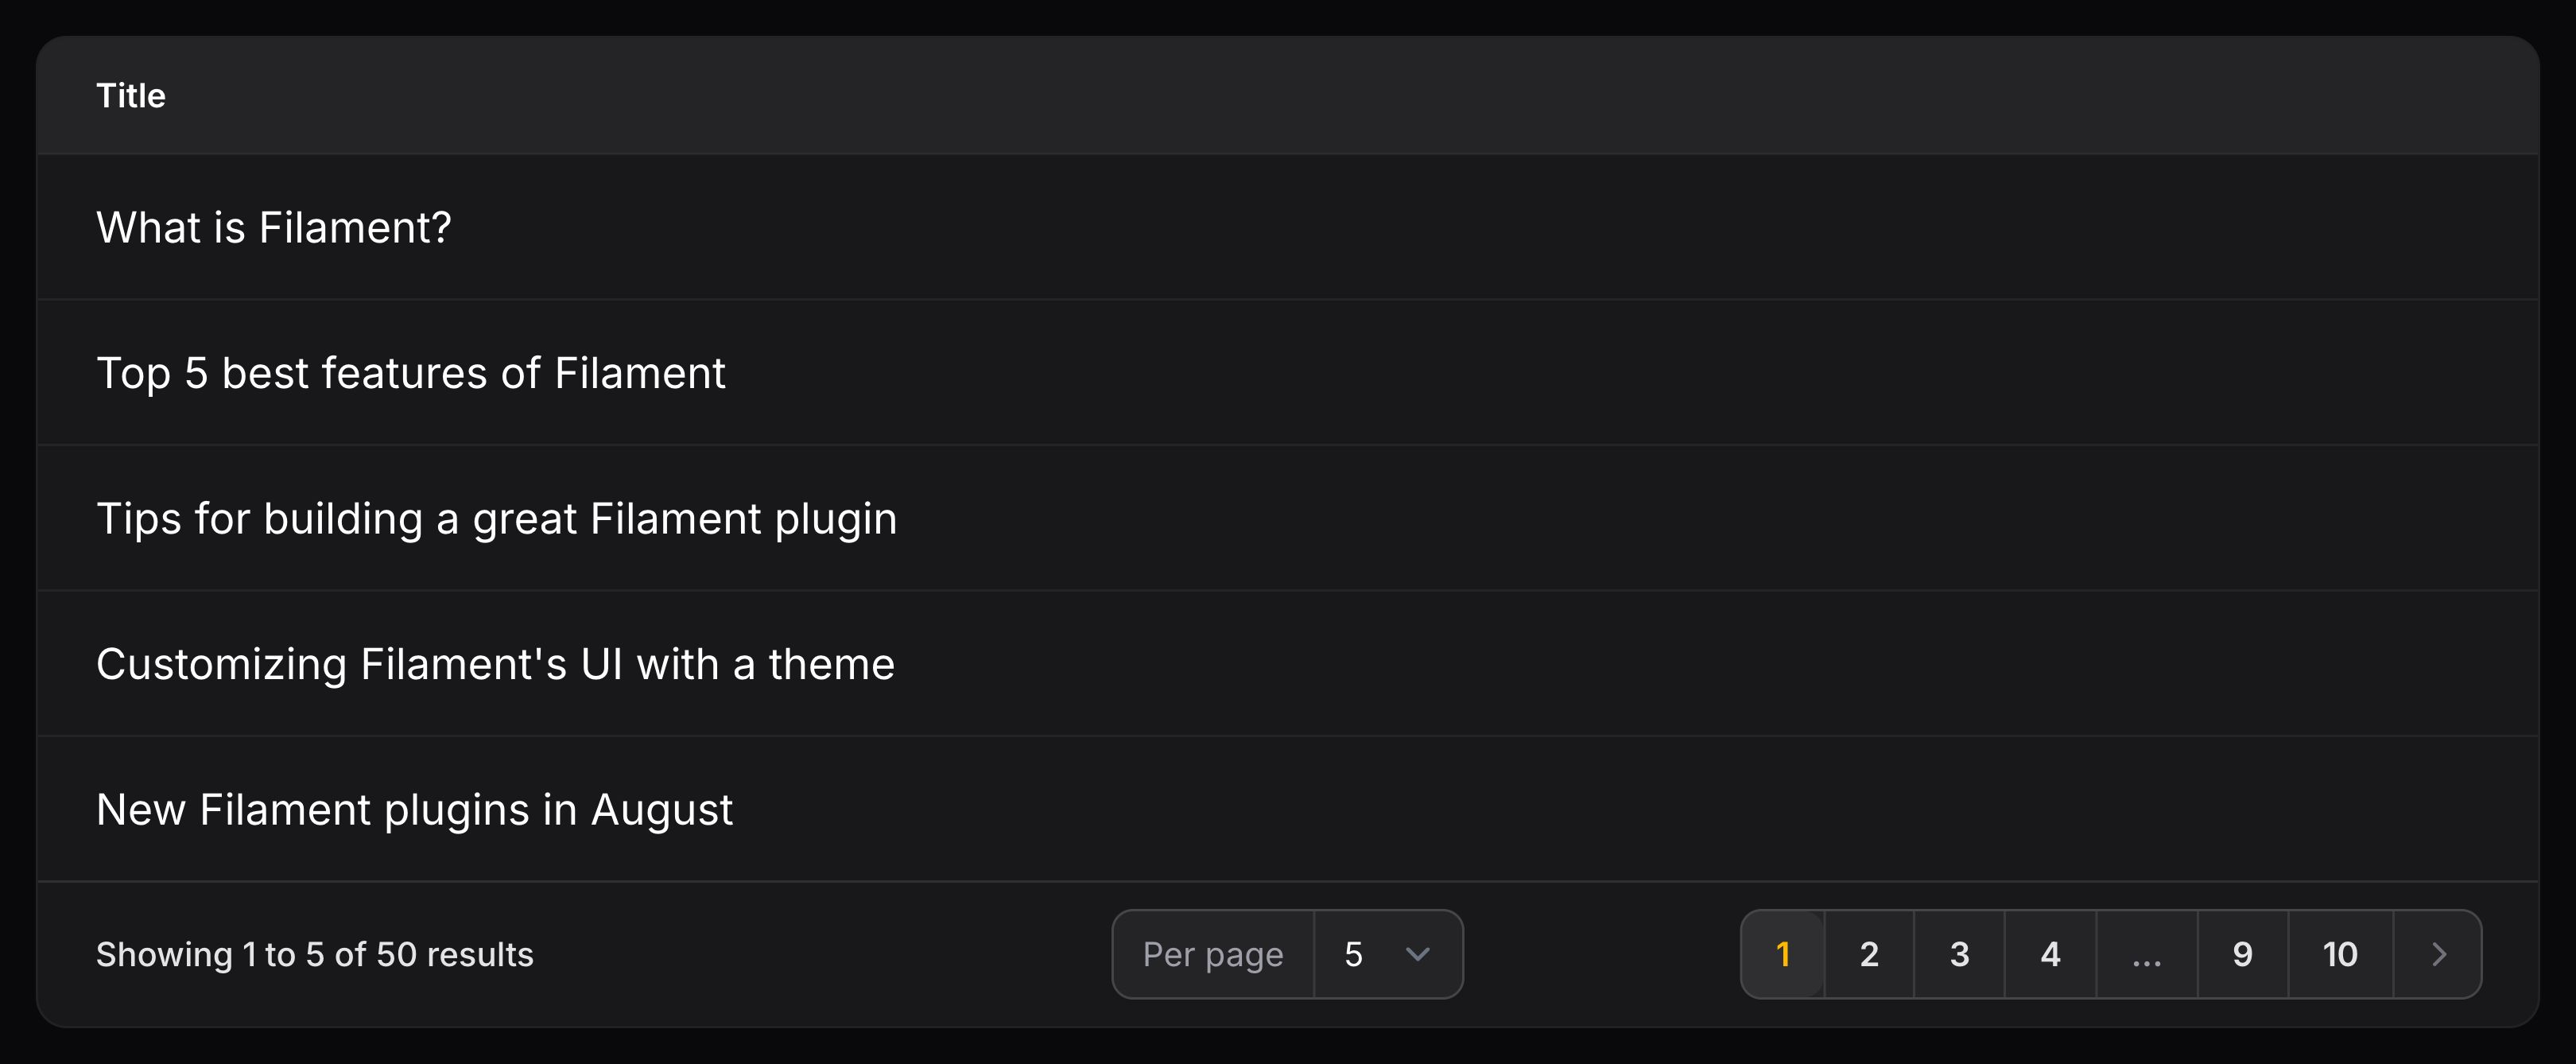
Task: Sort by the Title column header
Action: click(x=131, y=96)
